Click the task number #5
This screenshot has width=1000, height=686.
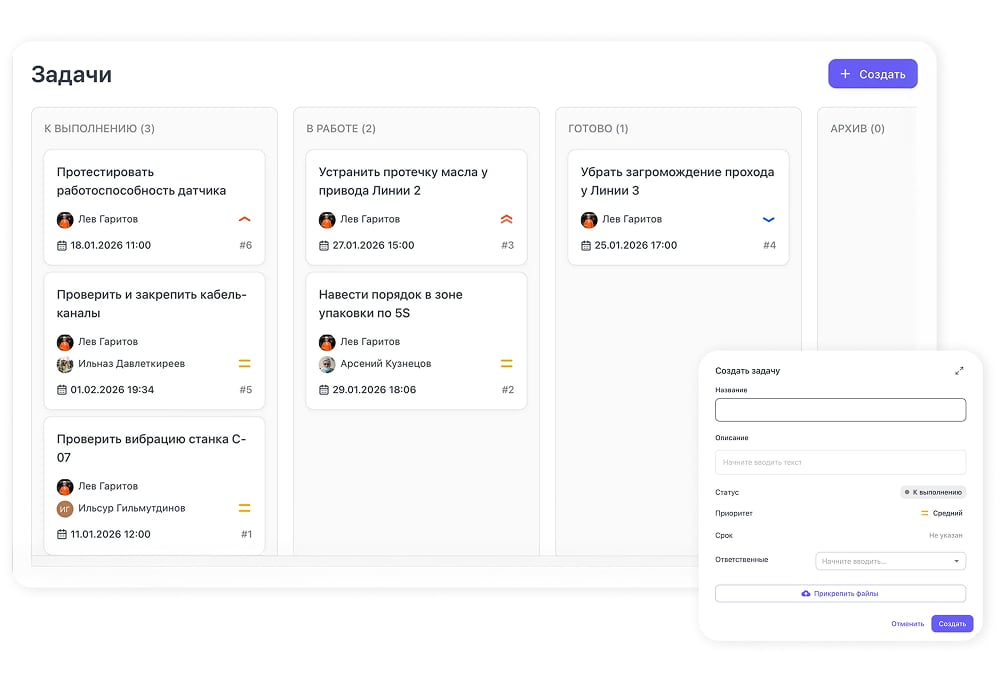tap(246, 390)
